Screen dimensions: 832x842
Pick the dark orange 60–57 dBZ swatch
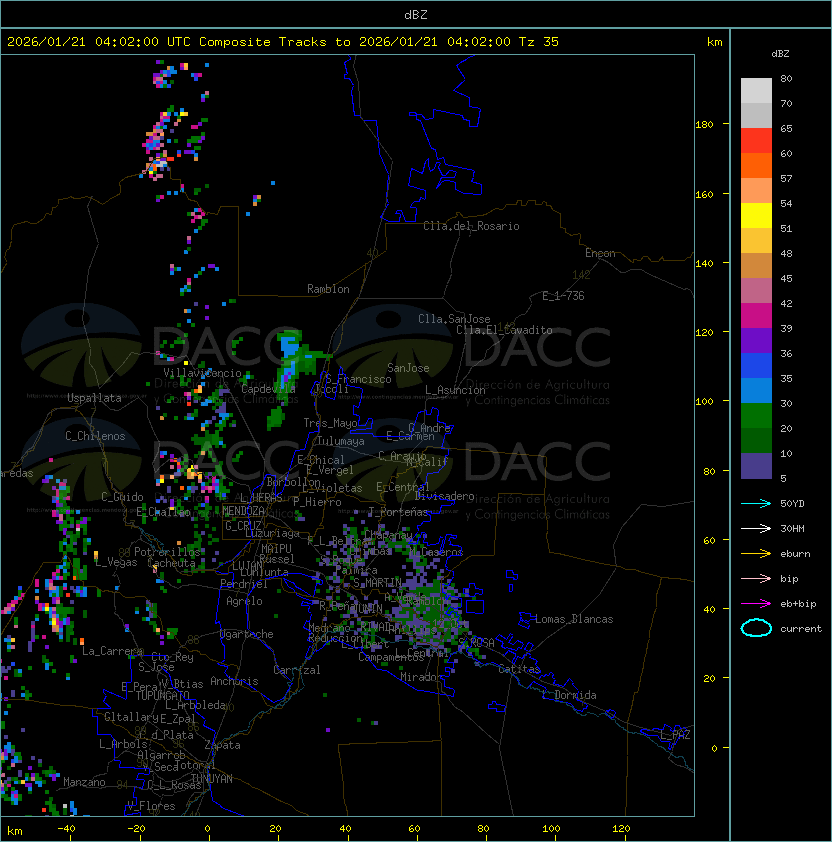pos(756,165)
